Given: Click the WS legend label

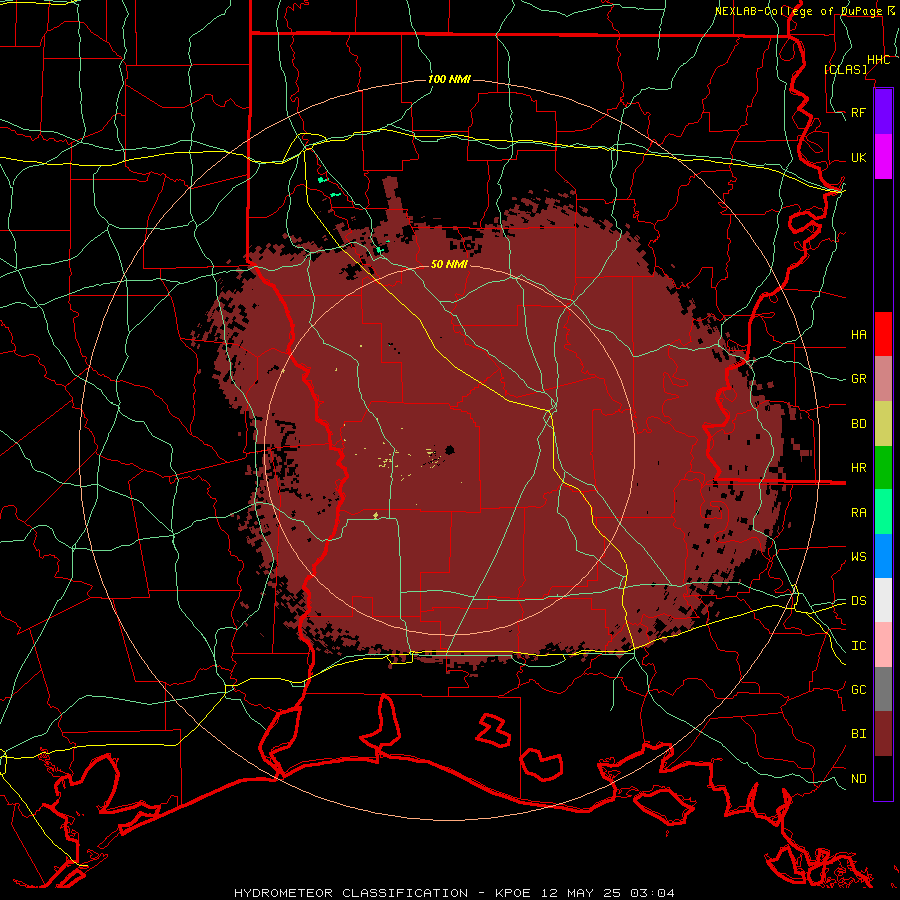Looking at the screenshot, I should [x=858, y=557].
